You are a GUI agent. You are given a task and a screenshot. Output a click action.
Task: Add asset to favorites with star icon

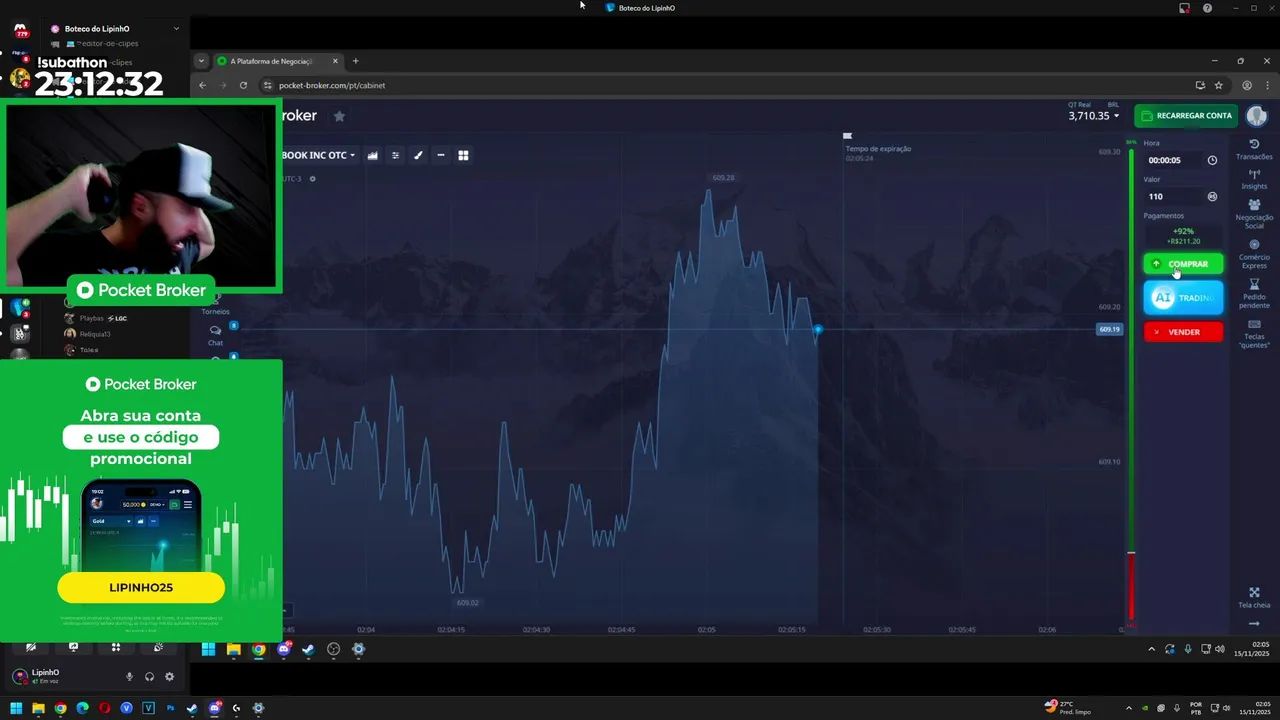coord(339,116)
